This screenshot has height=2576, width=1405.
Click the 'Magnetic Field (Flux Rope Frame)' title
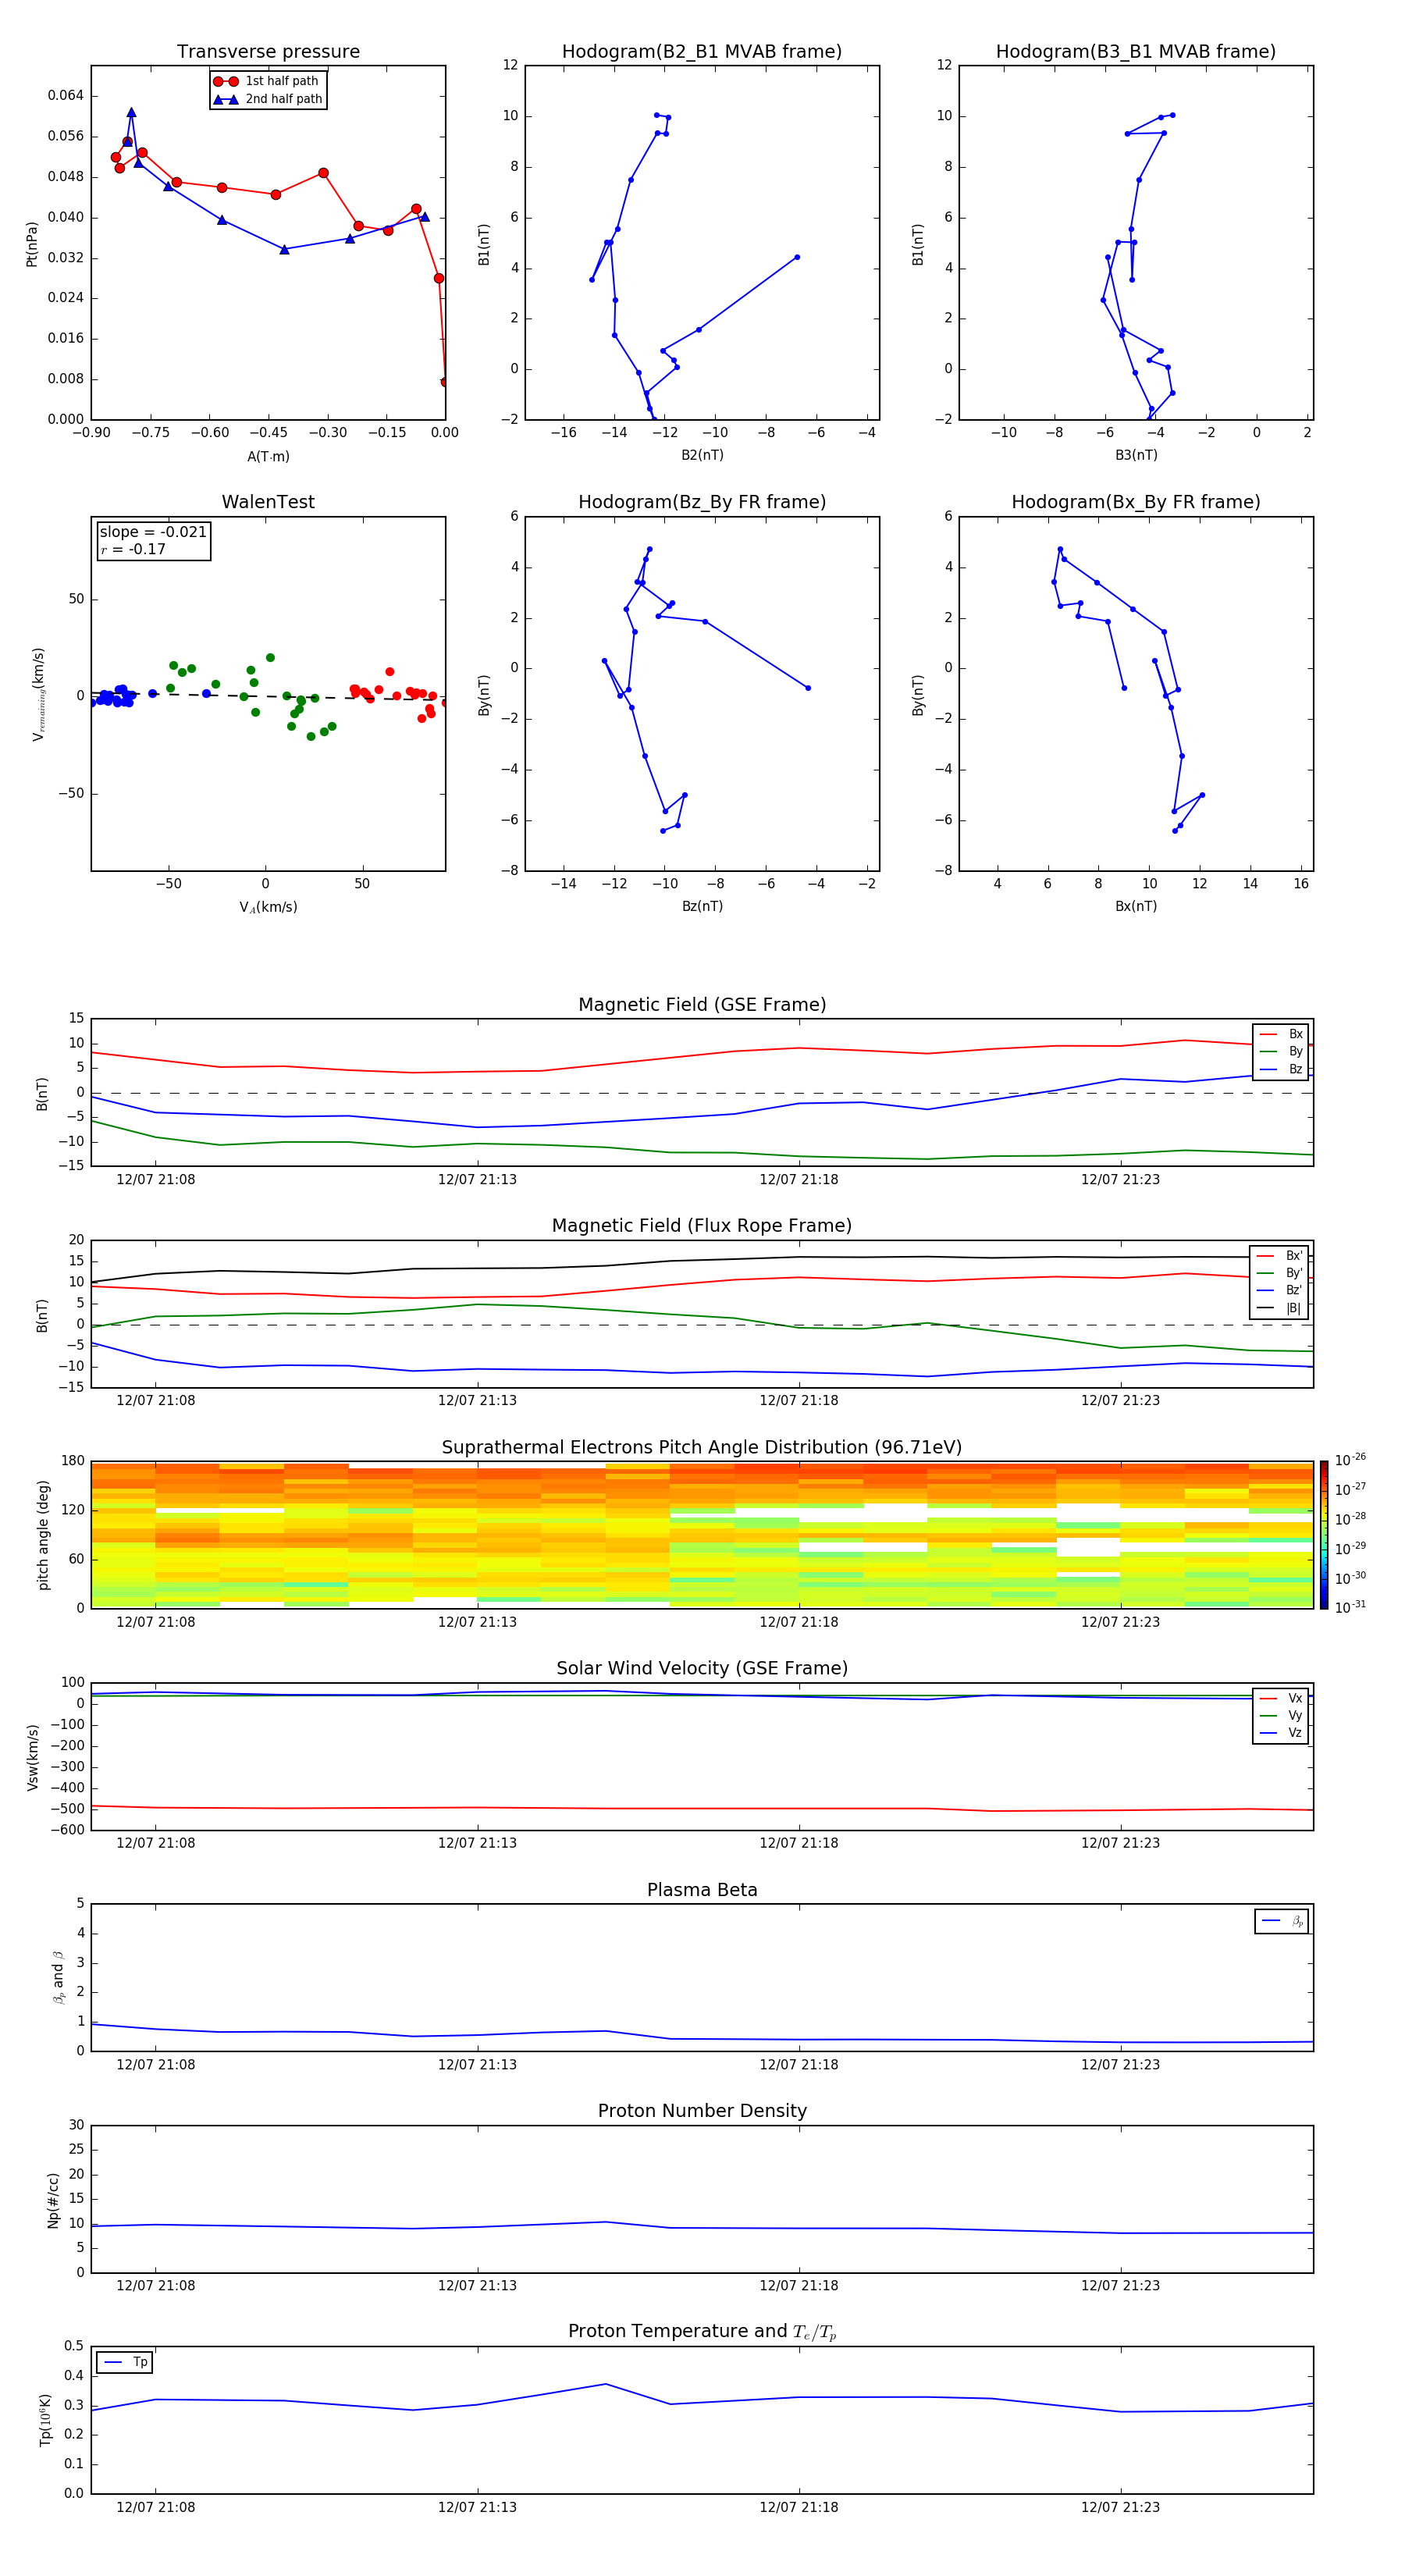(702, 1226)
